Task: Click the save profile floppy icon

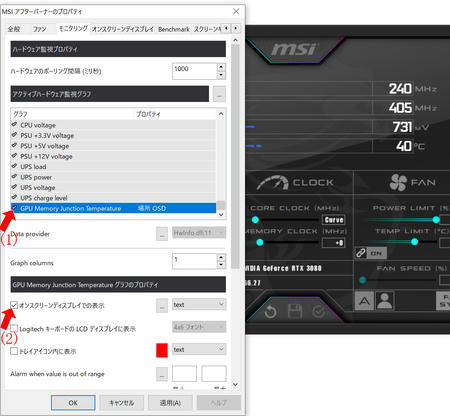Action: pos(295,311)
